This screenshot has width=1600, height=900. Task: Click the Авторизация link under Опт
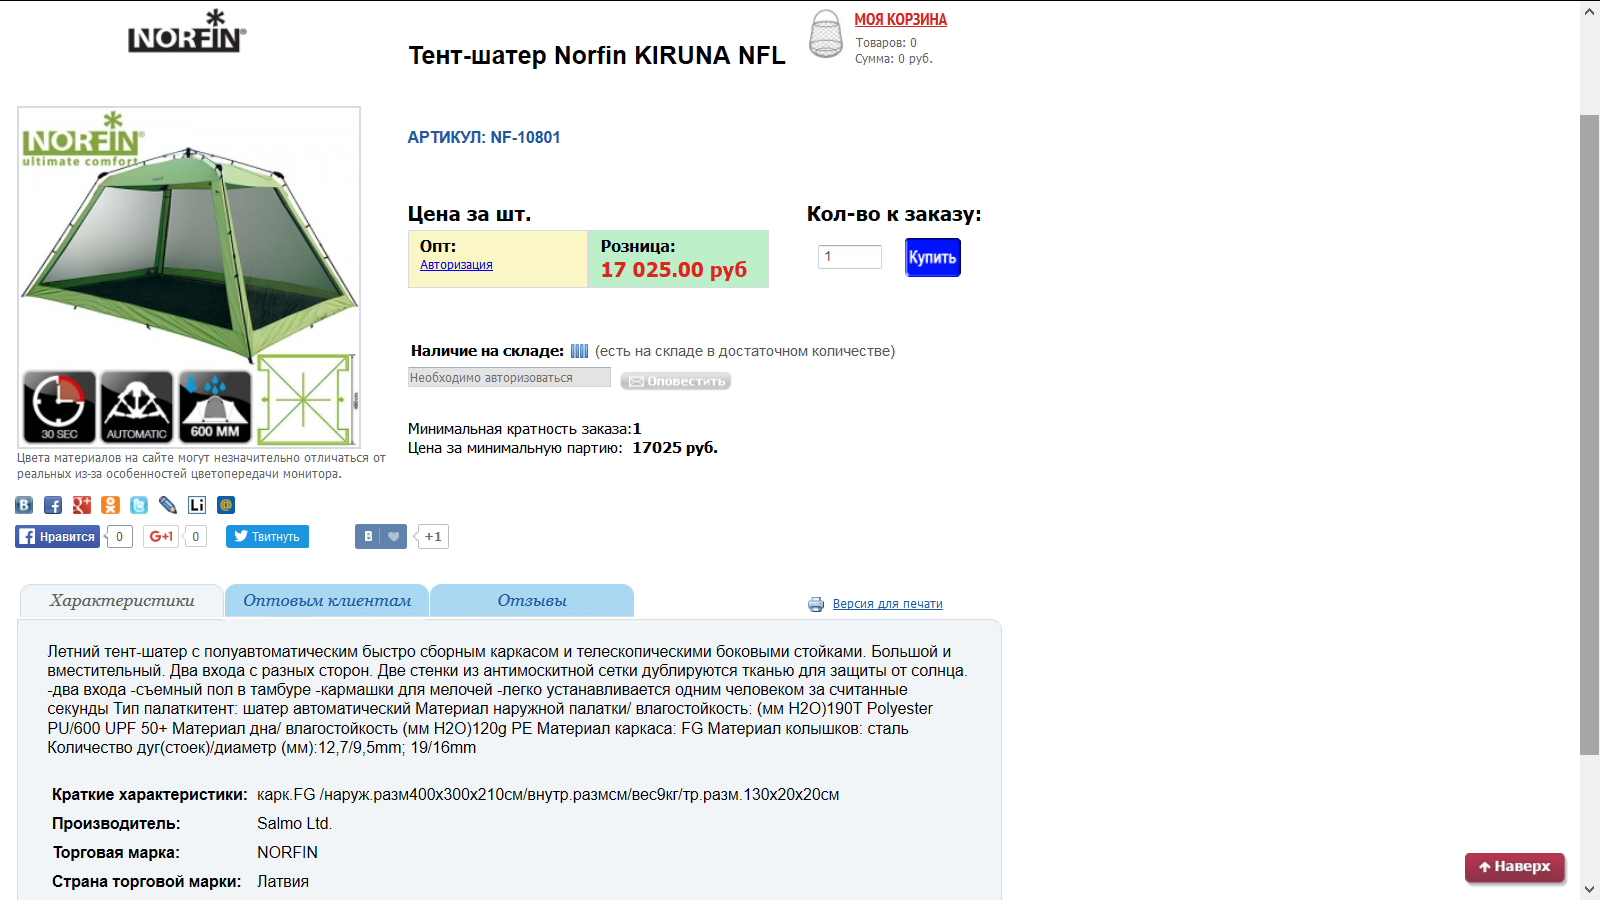(456, 265)
